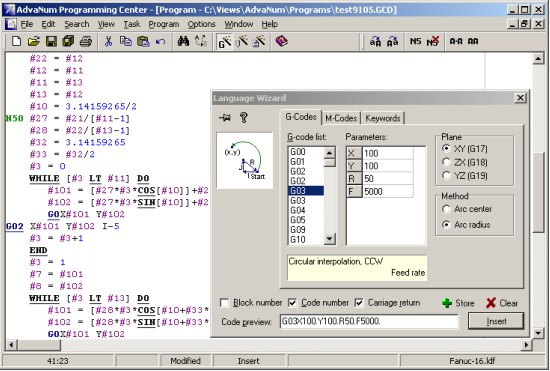This screenshot has width=550, height=371.
Task: Cut the selection with the scissors icon
Action: click(108, 41)
